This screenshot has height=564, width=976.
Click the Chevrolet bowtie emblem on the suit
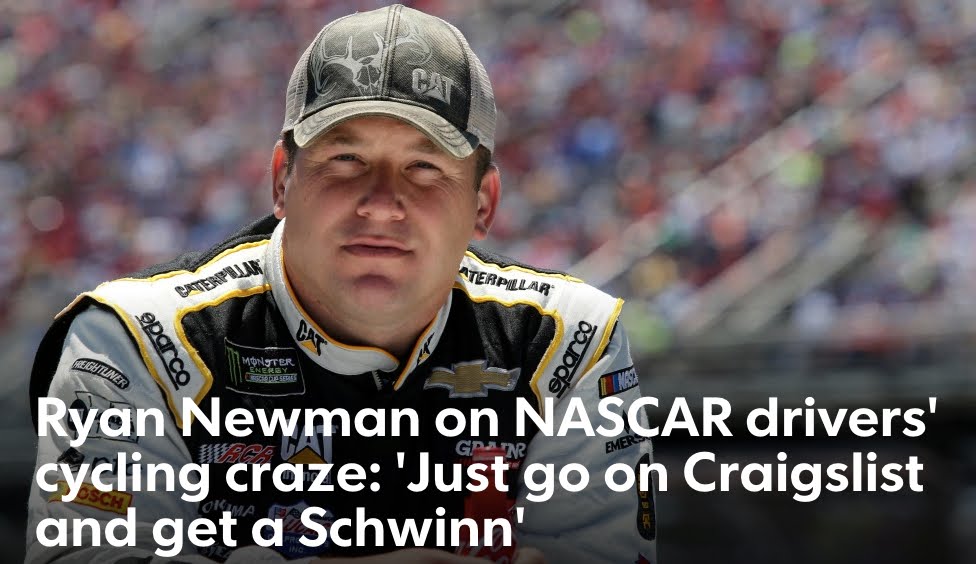[471, 377]
